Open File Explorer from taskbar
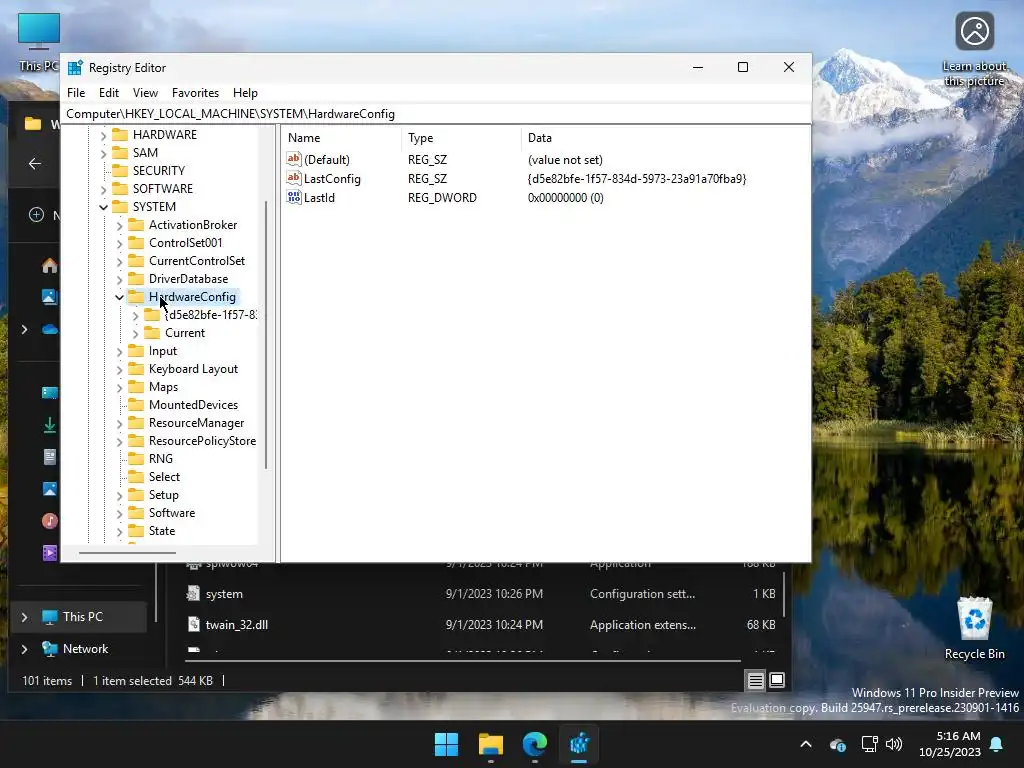 (x=490, y=744)
